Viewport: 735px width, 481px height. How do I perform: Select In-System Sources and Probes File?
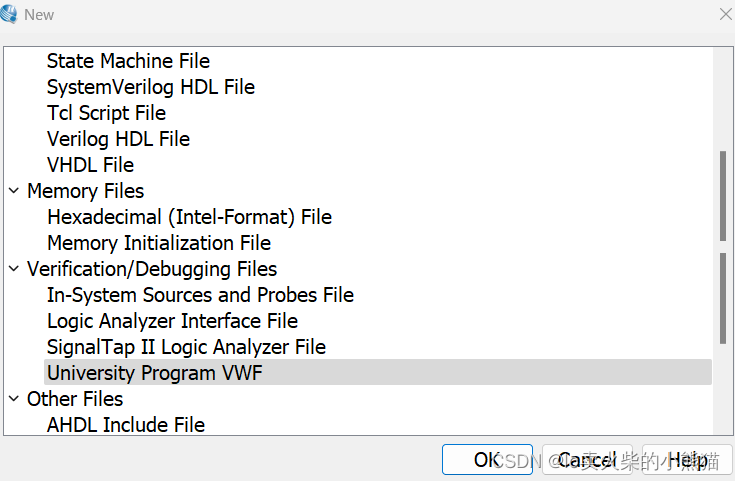click(x=200, y=295)
